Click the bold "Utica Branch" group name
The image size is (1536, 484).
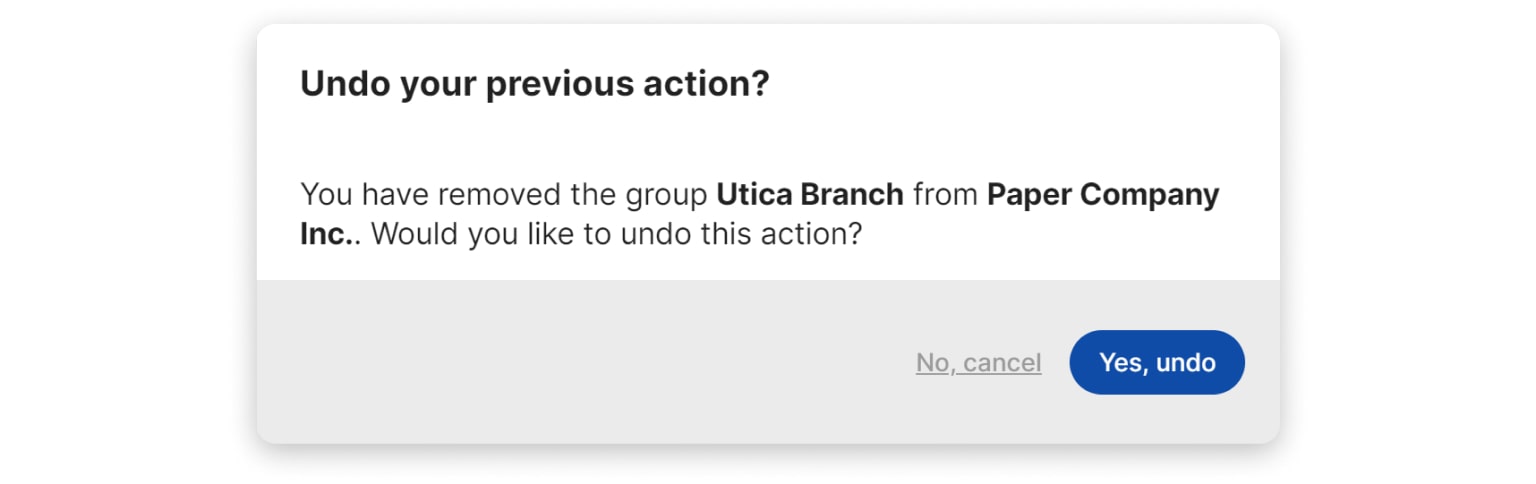(x=810, y=194)
